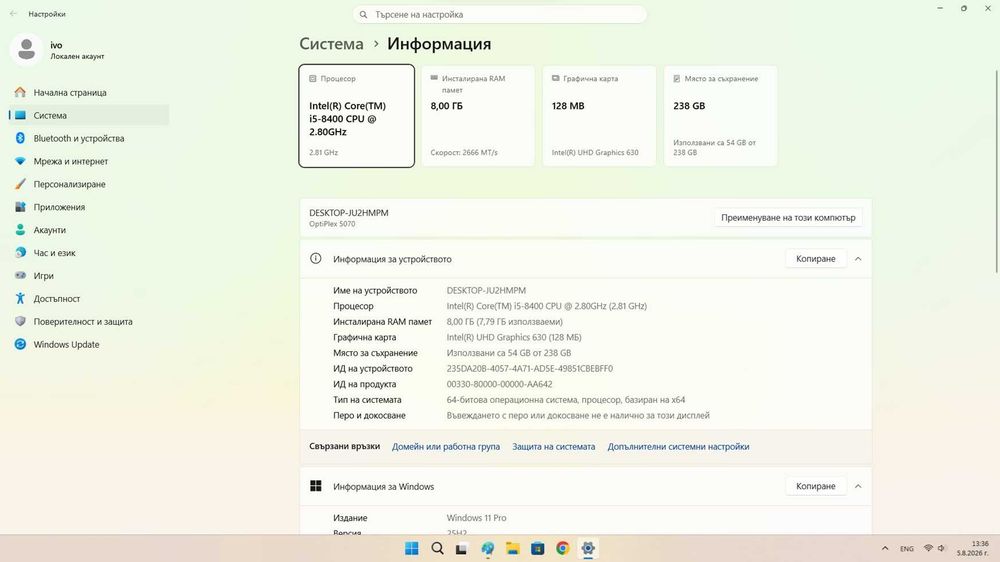Select the Графична карта info card
The height and width of the screenshot is (562, 1000).
[599, 116]
